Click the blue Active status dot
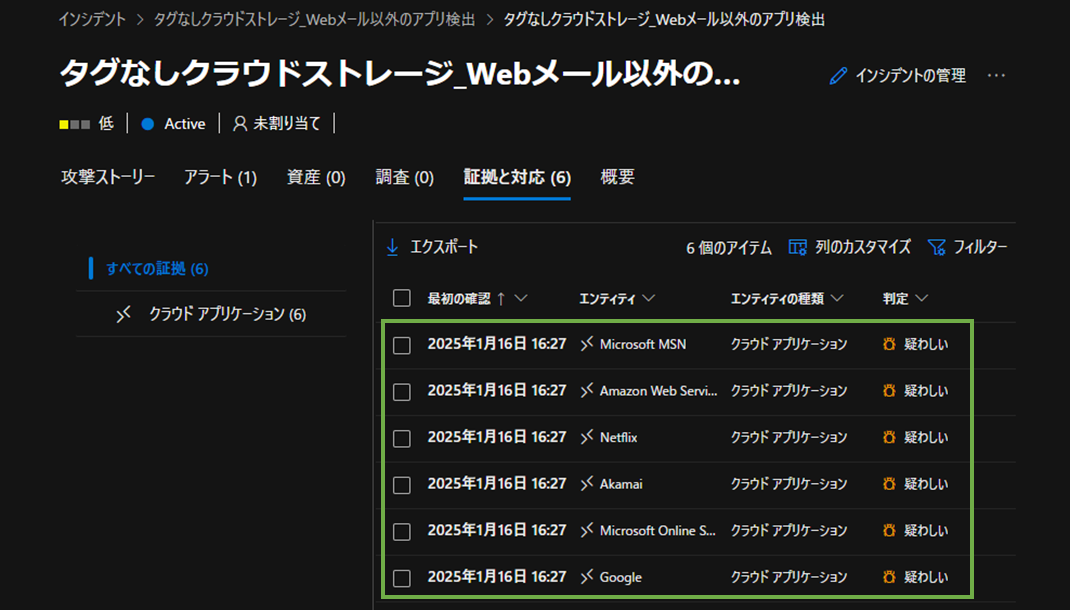This screenshot has width=1070, height=610. 147,124
